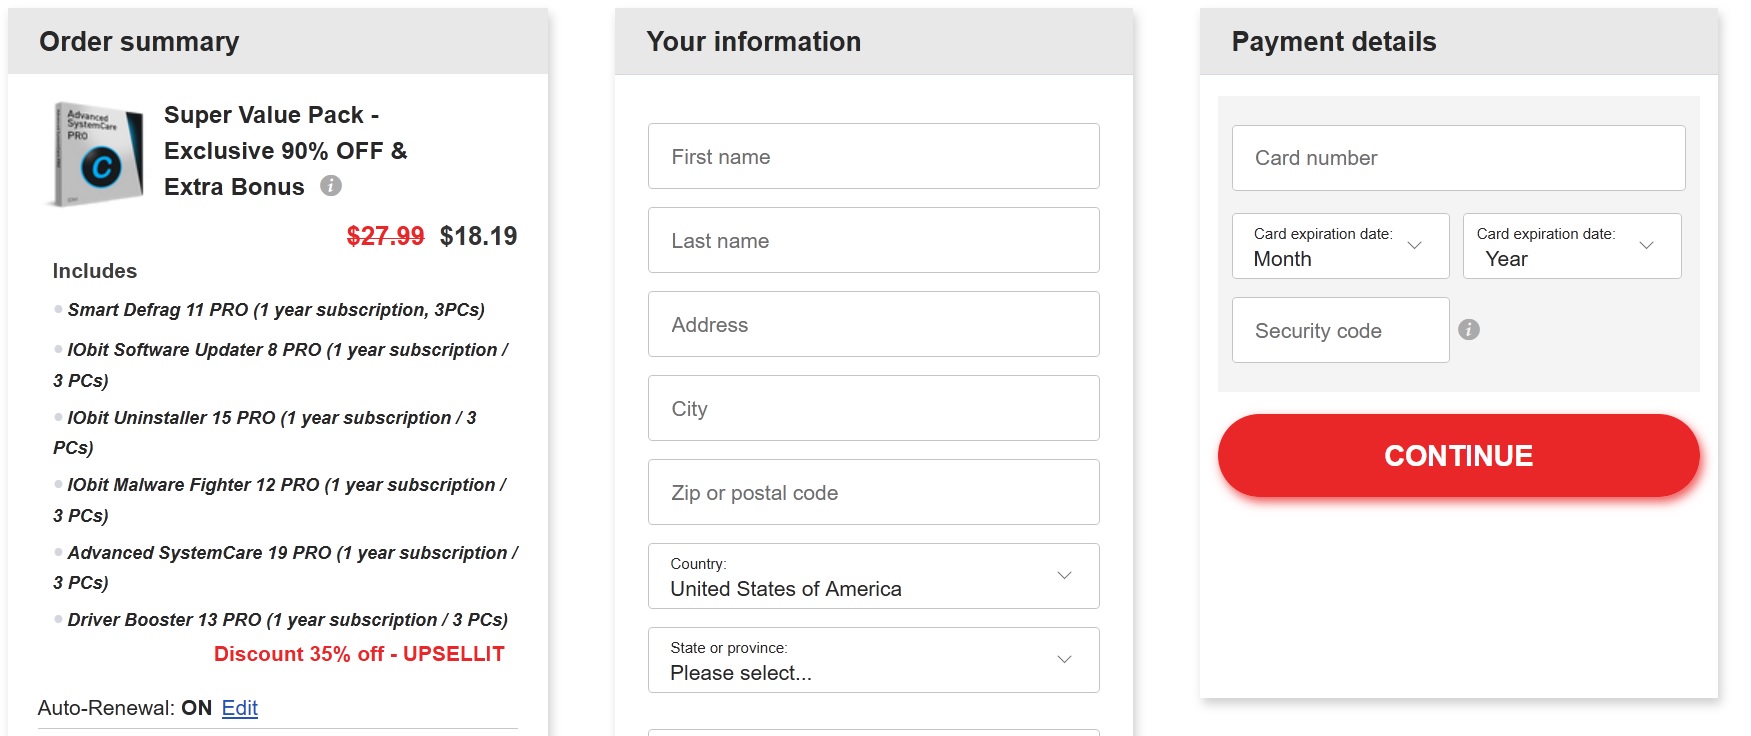Select the Security code field
The image size is (1751, 736).
click(x=1339, y=330)
